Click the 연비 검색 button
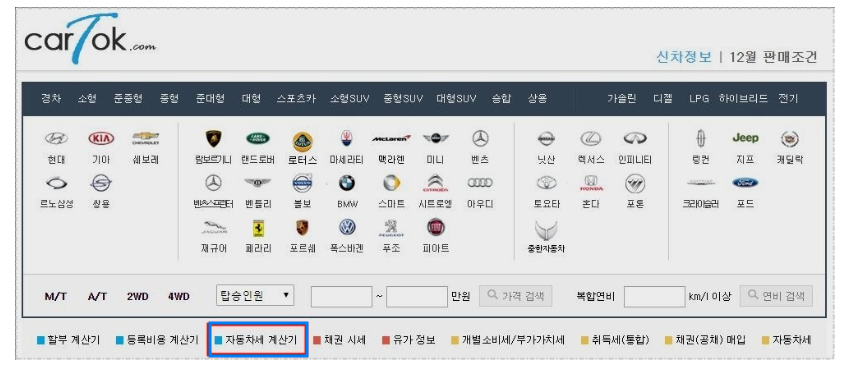This screenshot has width=845, height=374. pos(777,296)
